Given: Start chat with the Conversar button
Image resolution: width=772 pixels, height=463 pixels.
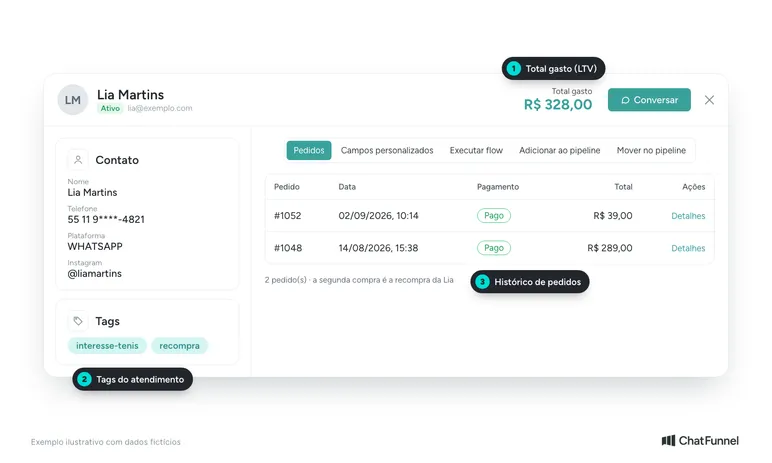Looking at the screenshot, I should (649, 100).
